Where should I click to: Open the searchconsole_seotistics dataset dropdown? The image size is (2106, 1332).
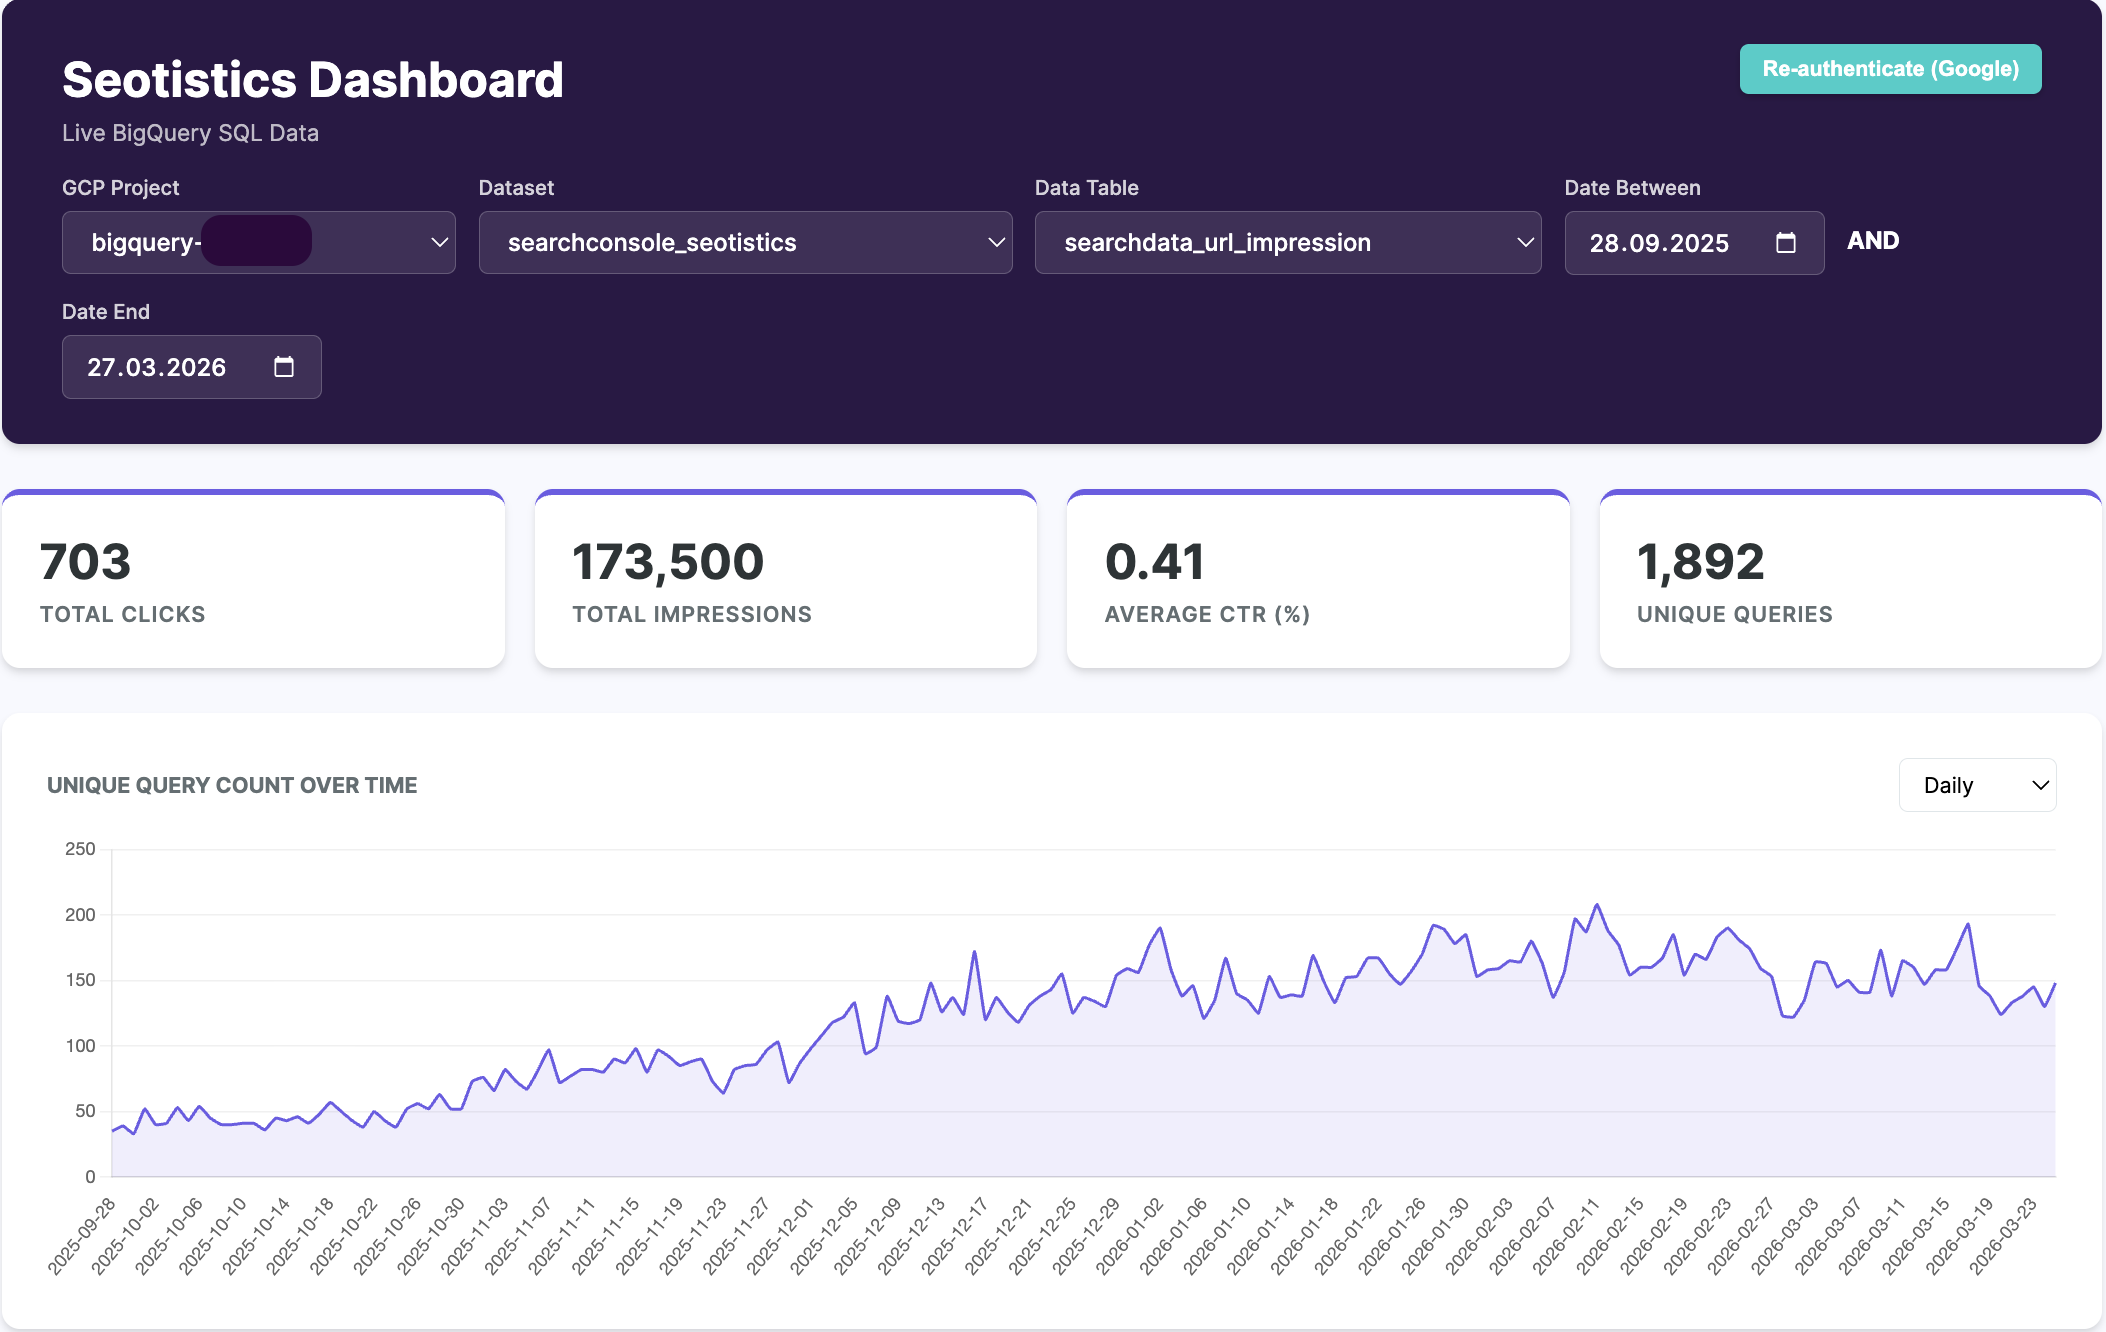point(745,242)
